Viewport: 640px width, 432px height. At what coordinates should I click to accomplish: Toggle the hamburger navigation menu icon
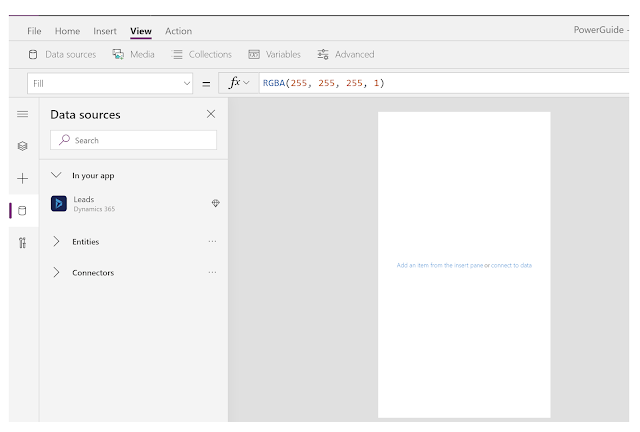click(x=23, y=114)
